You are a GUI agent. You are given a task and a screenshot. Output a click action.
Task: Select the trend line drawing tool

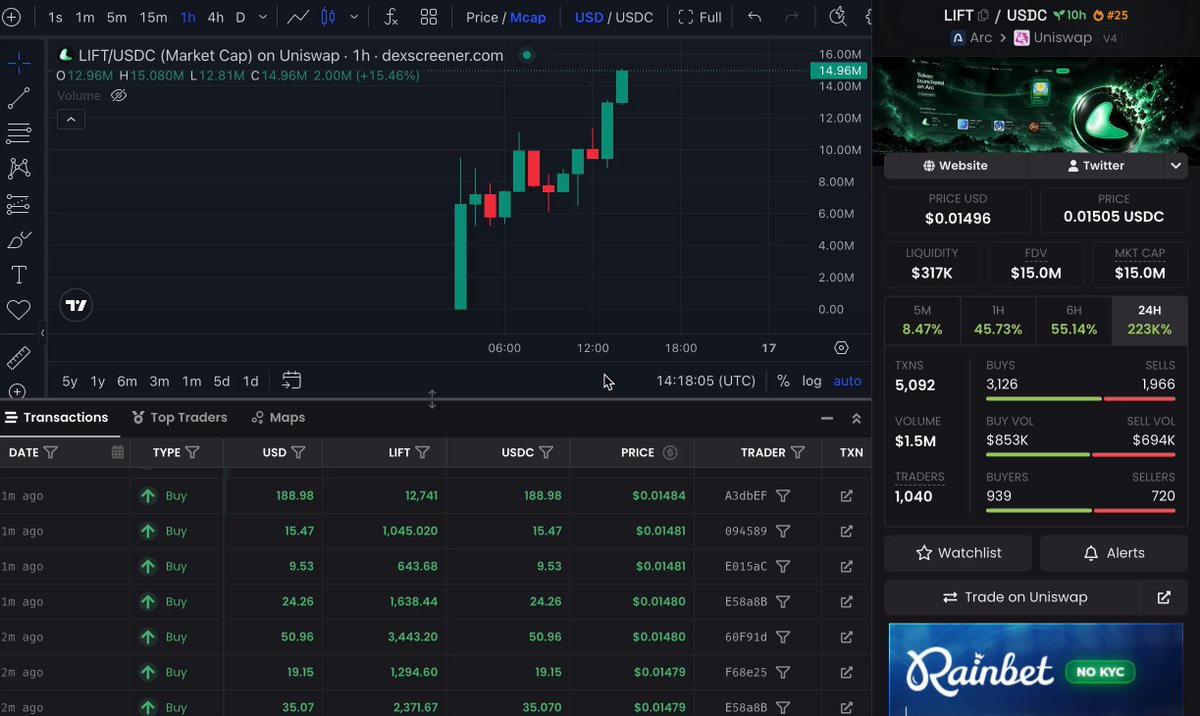tap(18, 98)
